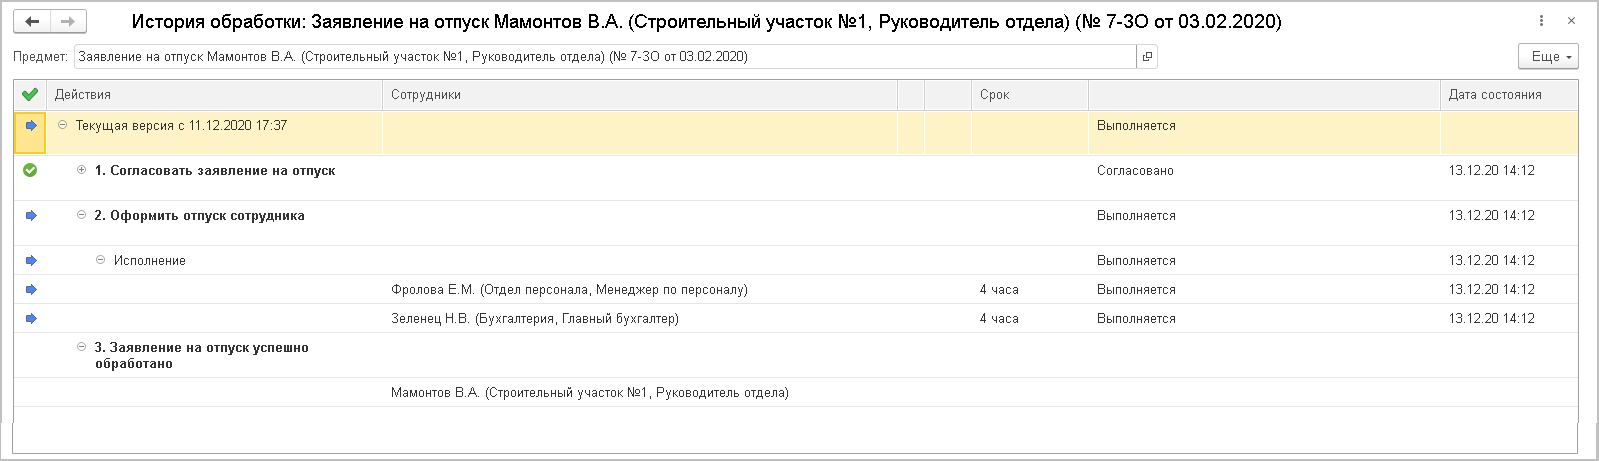Click the back navigation arrow

[x=32, y=21]
